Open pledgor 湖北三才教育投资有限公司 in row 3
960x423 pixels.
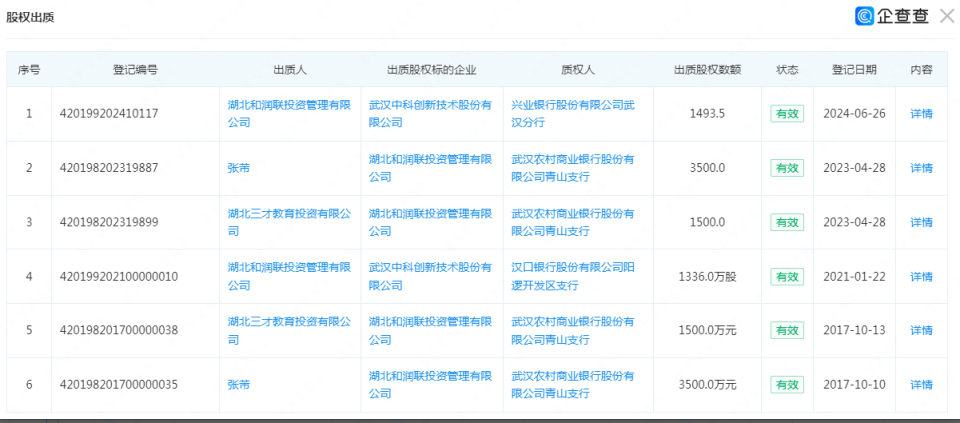(x=289, y=222)
